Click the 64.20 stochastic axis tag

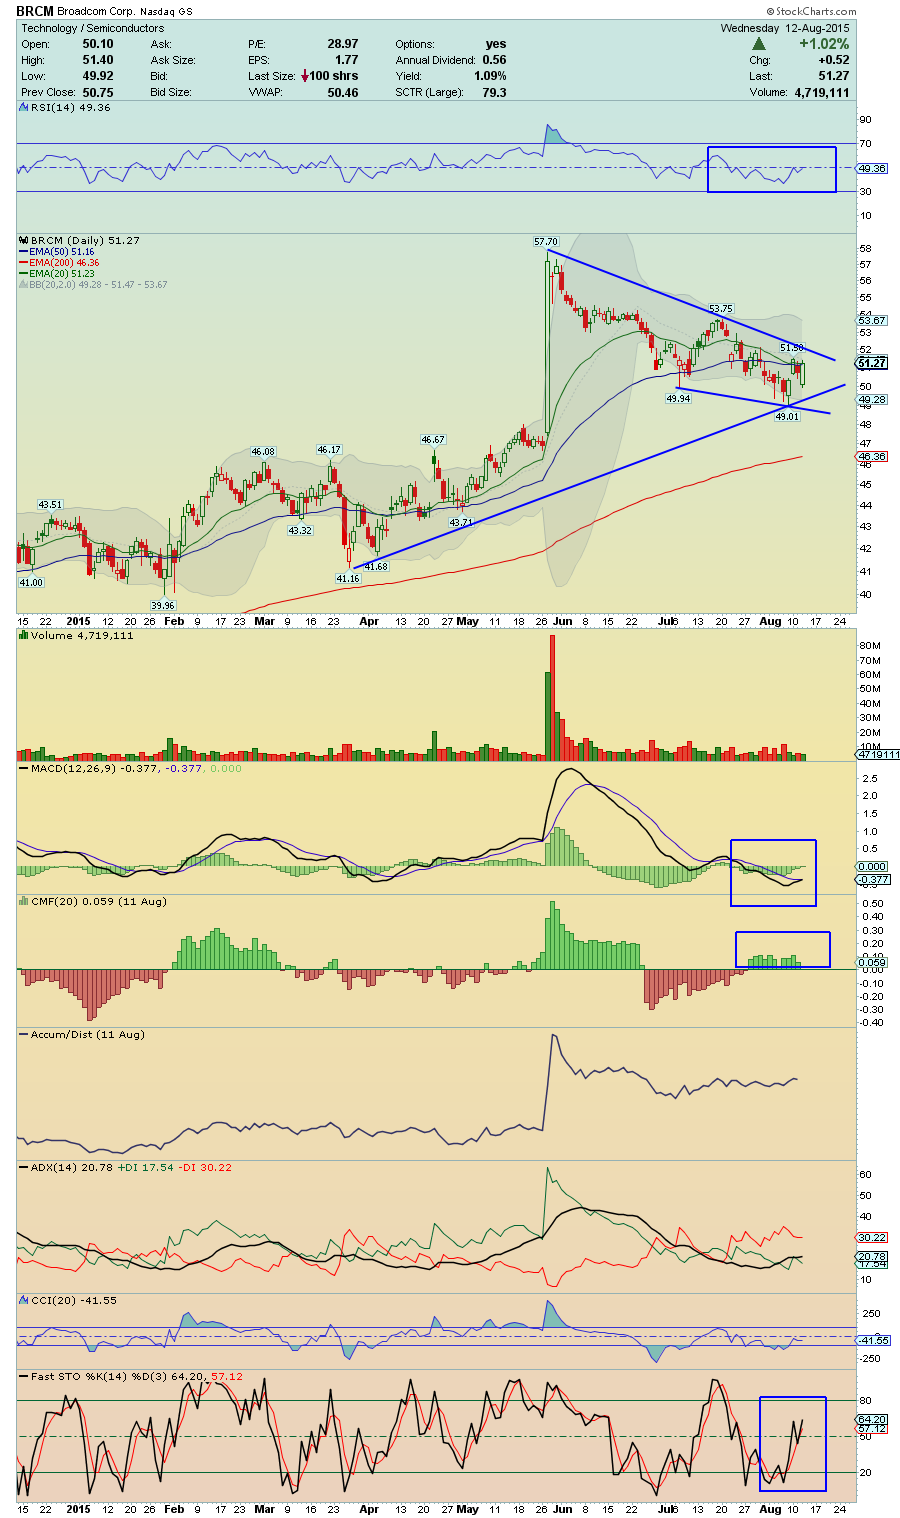pos(872,1419)
